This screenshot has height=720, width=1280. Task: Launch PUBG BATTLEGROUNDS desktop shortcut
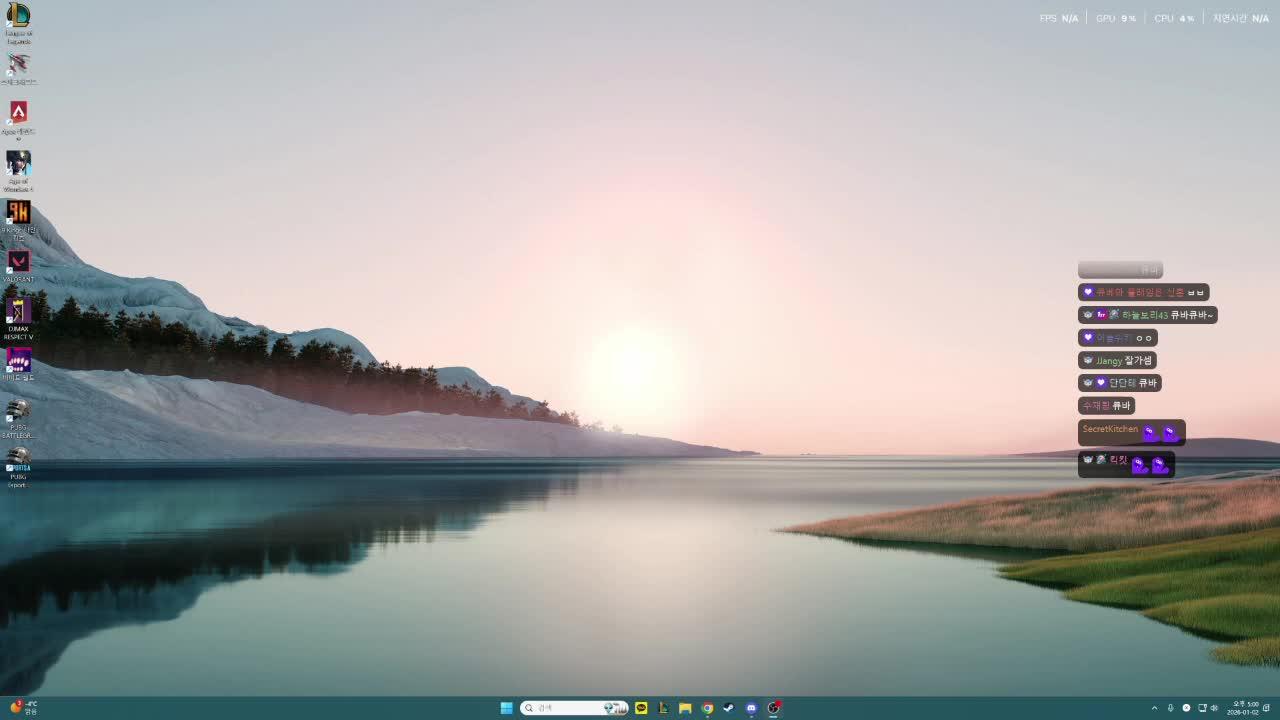pyautogui.click(x=18, y=411)
